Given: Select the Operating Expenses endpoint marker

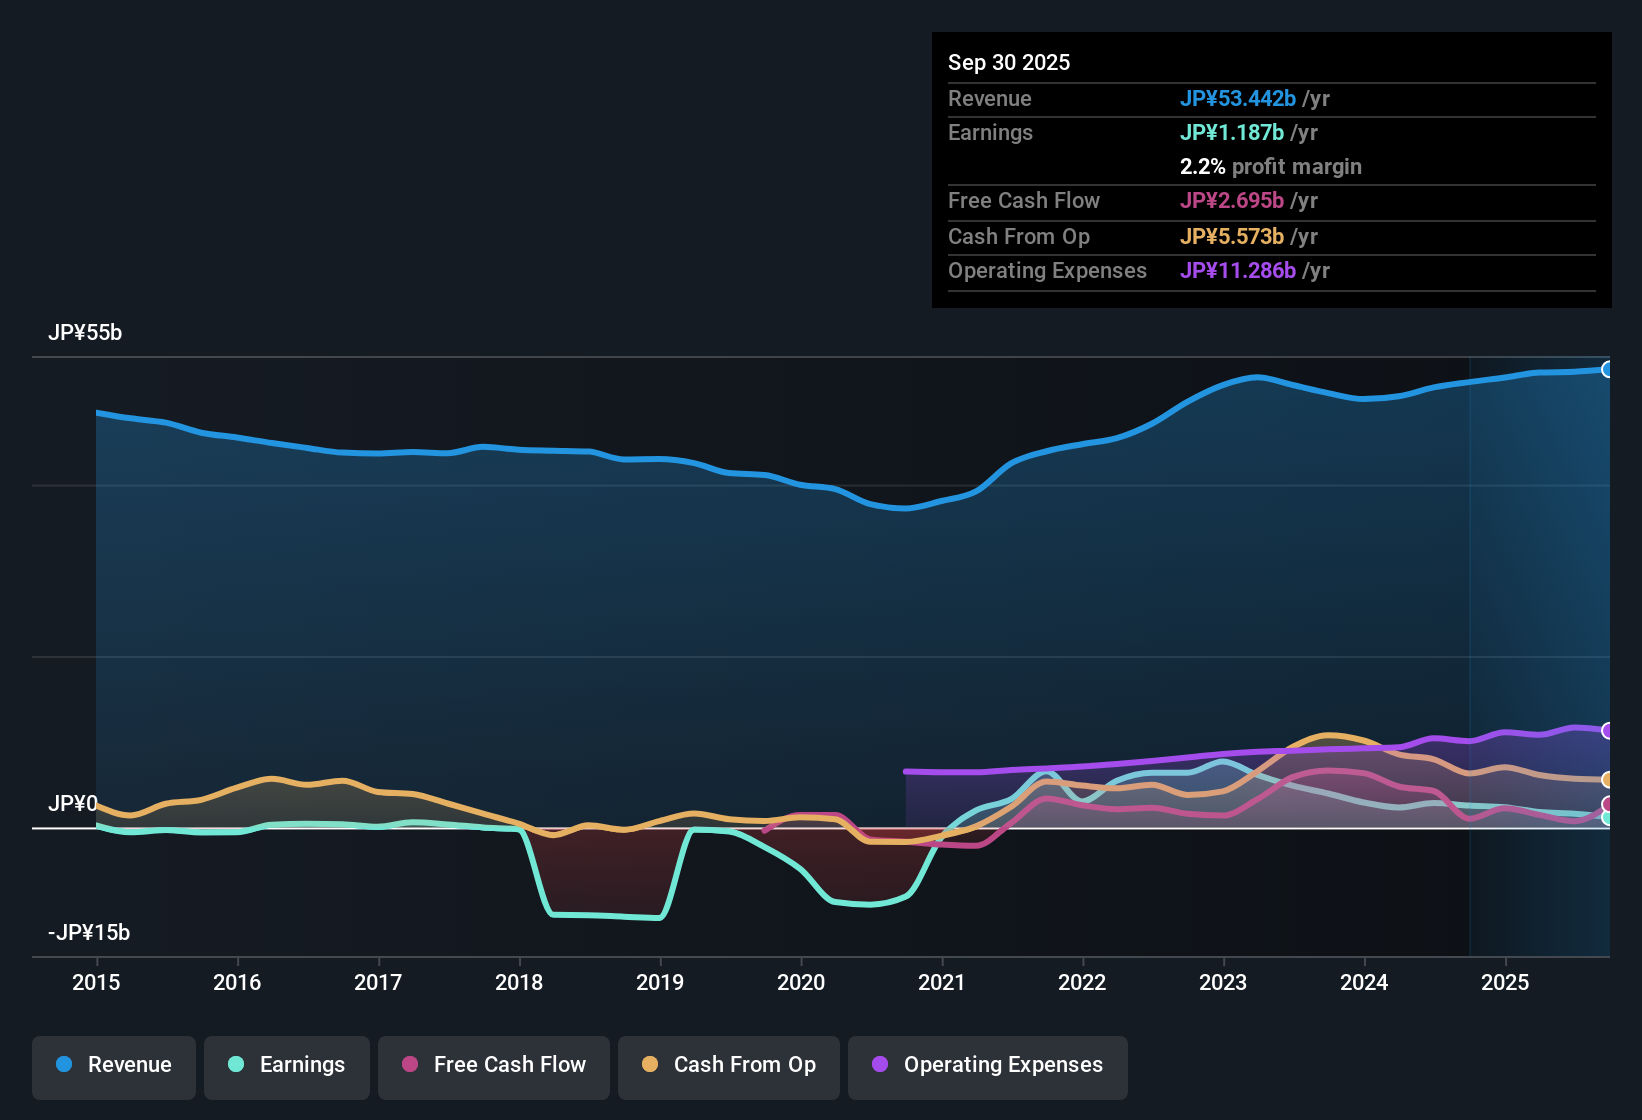Looking at the screenshot, I should [x=1608, y=730].
